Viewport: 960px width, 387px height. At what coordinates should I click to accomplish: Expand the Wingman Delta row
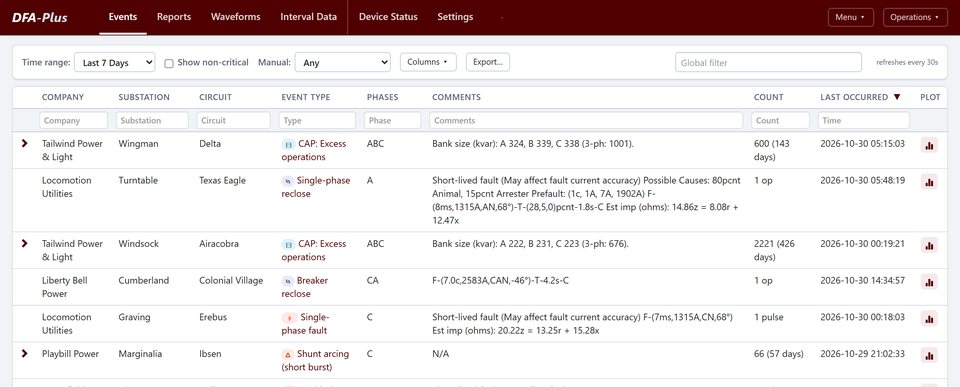[x=24, y=143]
